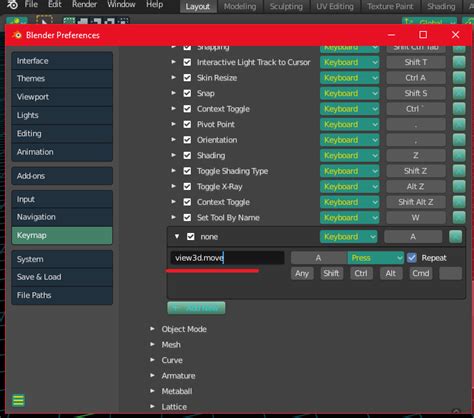
Task: Expand the Interactive Light Track to Cursor row
Action: coord(173,62)
